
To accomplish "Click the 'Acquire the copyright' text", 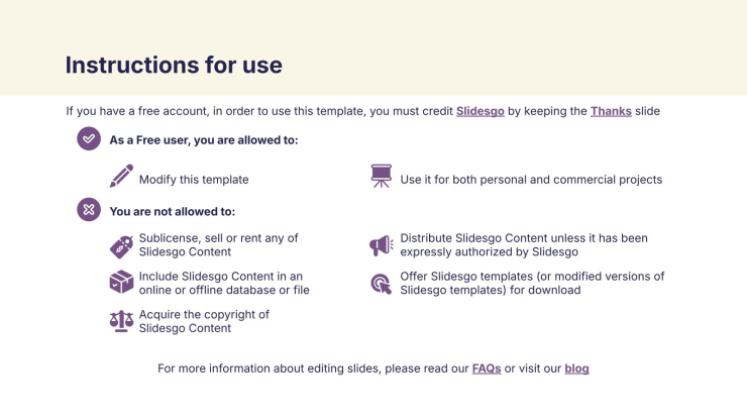I will (204, 321).
